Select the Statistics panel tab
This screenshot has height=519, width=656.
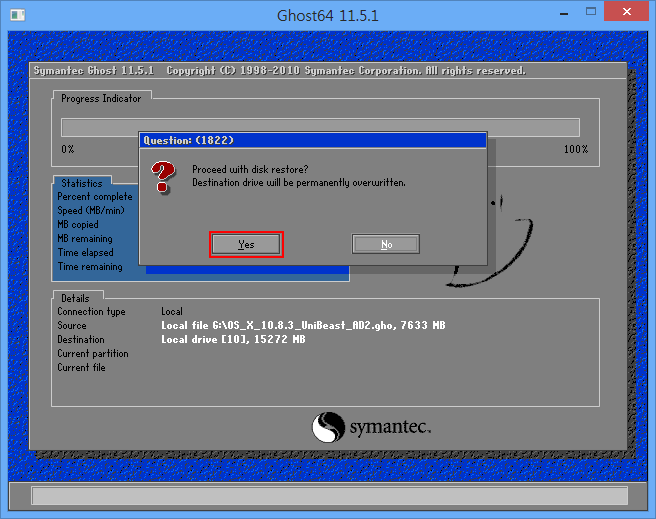click(82, 183)
